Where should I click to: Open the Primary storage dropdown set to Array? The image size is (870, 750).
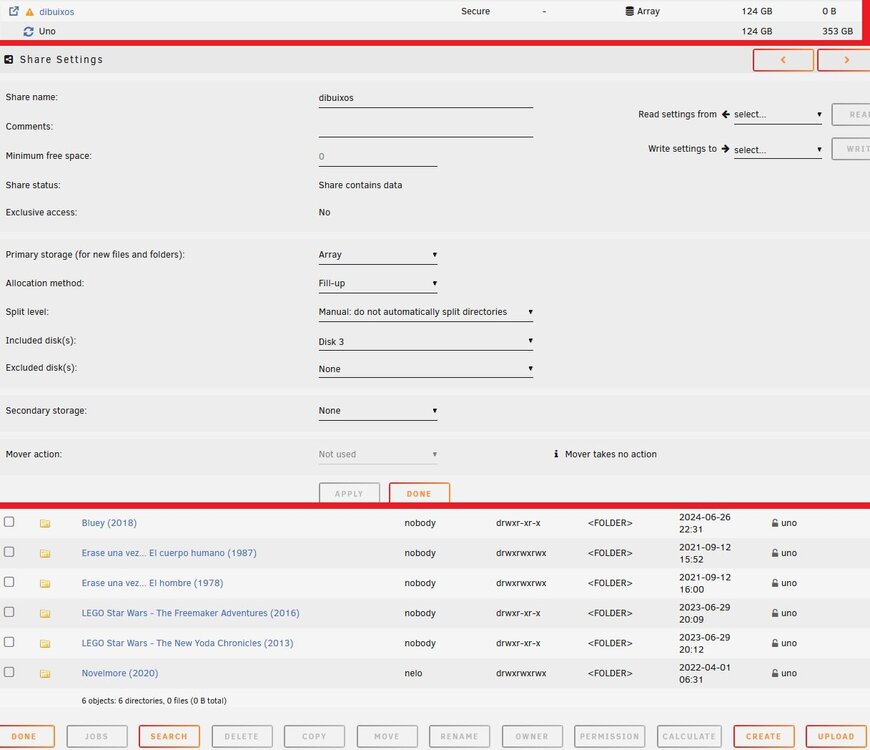[378, 255]
